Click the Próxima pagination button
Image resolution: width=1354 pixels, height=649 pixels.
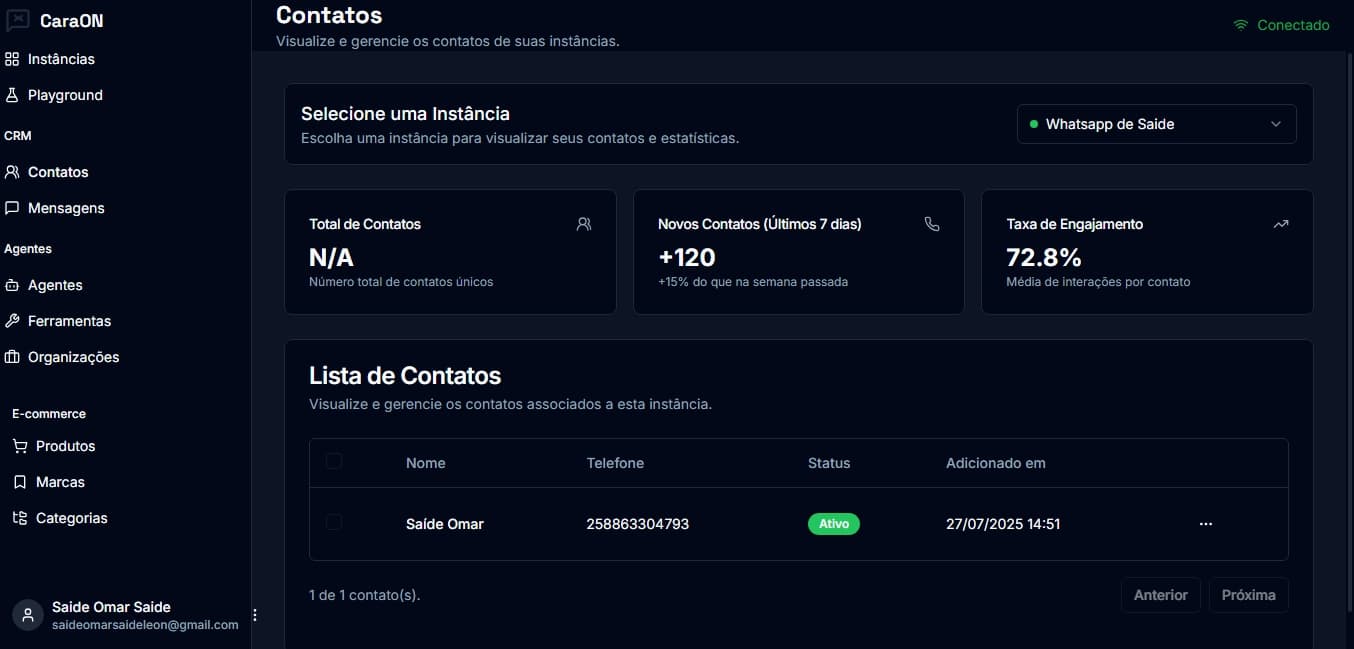pyautogui.click(x=1248, y=595)
